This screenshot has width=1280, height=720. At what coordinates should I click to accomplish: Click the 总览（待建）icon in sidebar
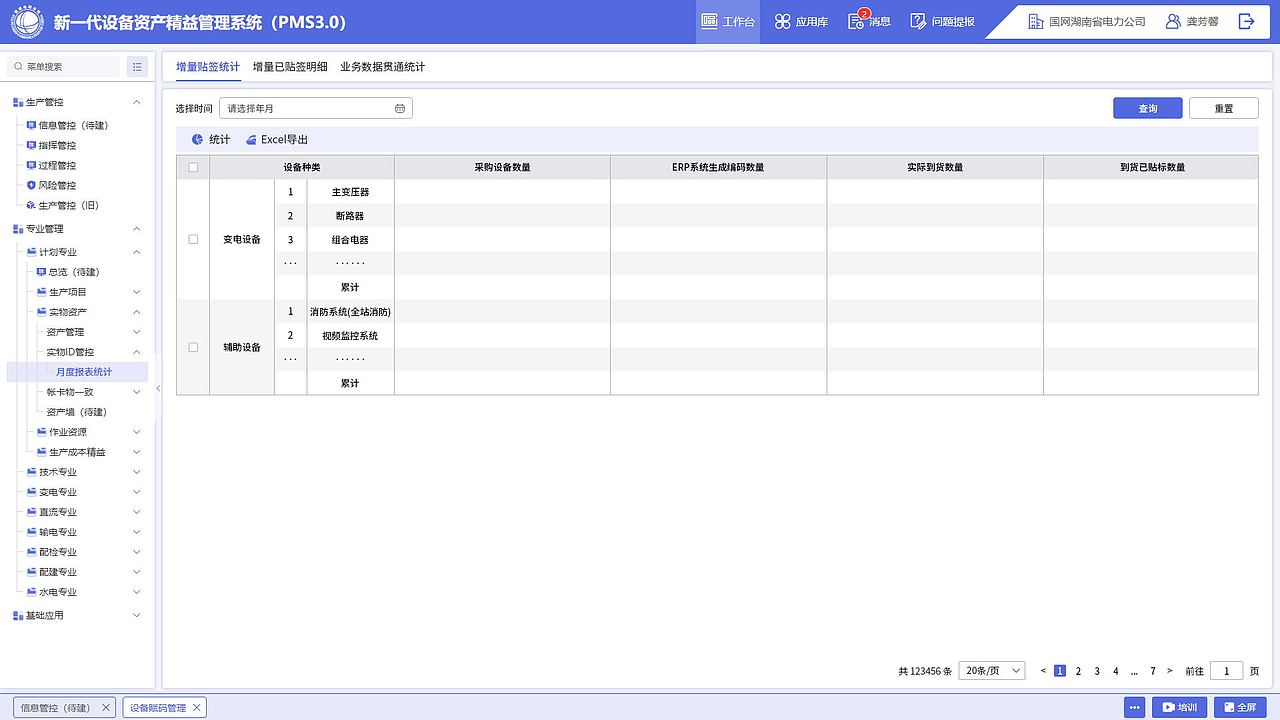41,272
